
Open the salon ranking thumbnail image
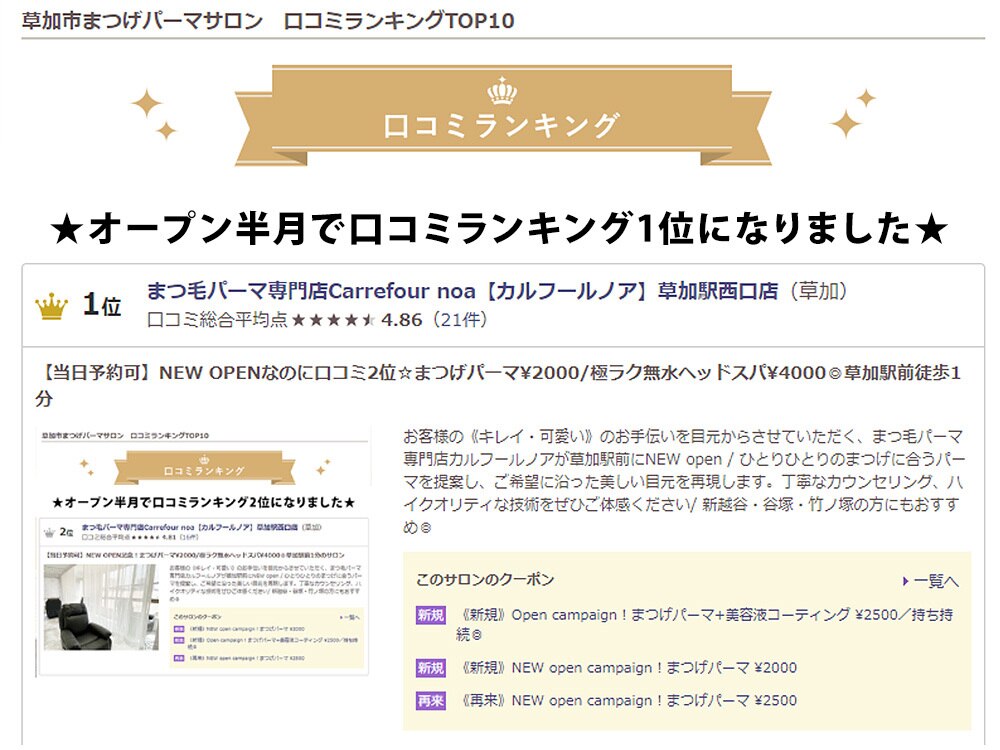203,552
